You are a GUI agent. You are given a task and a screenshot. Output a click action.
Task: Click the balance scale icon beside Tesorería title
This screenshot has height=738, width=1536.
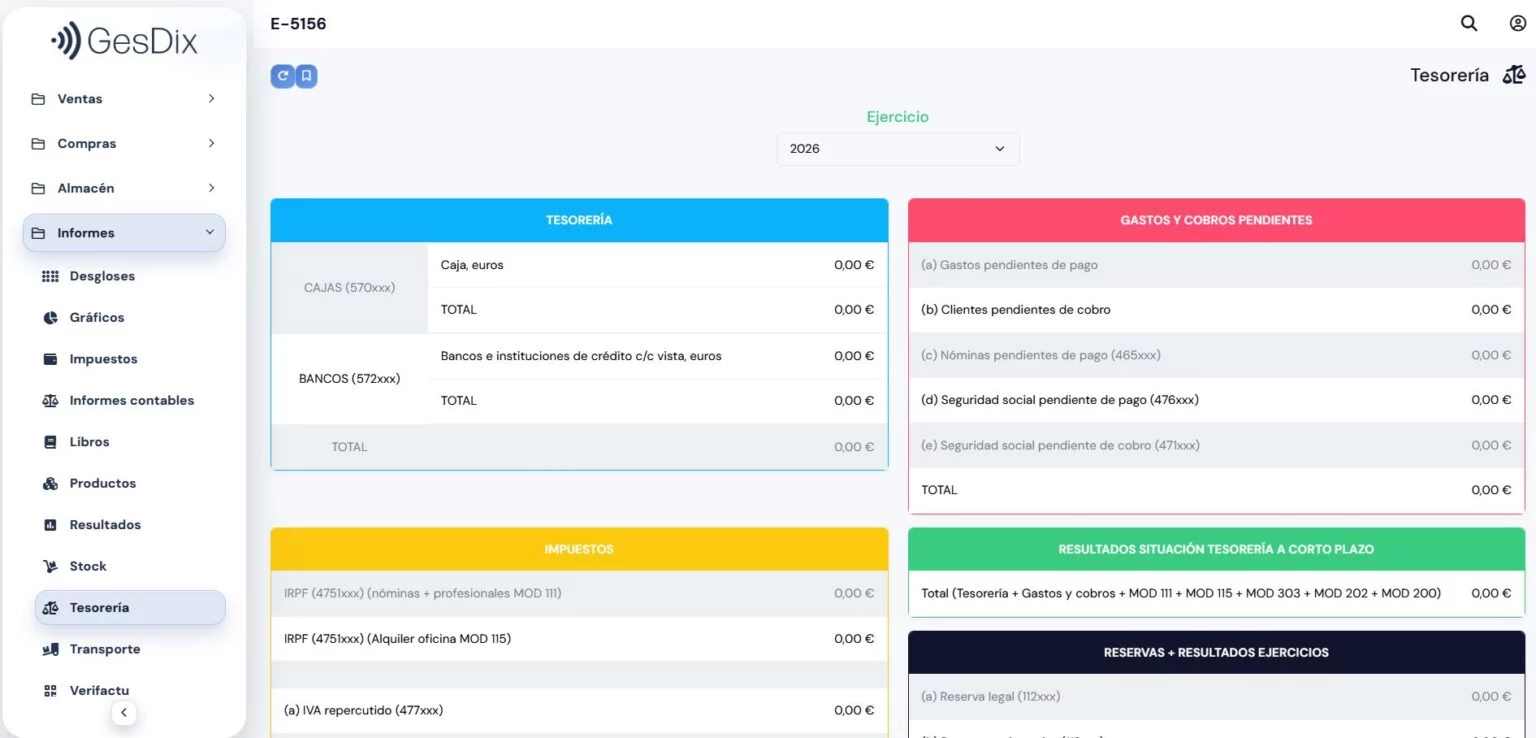(x=1514, y=75)
